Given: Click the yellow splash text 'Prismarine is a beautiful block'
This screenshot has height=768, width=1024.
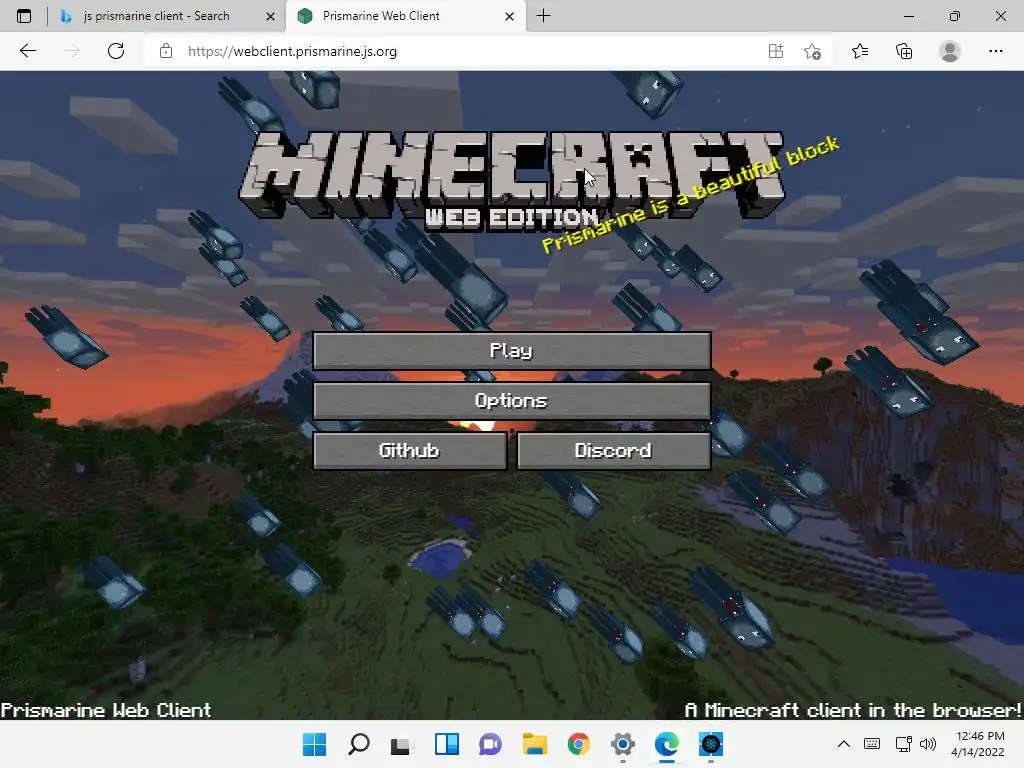Looking at the screenshot, I should pos(691,194).
